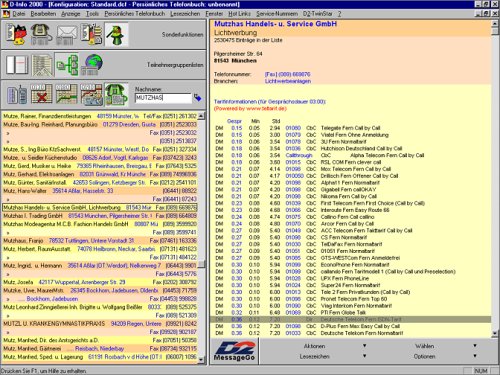500x375 pixels.
Task: Select the telephone number search icon
Action: coord(41,34)
